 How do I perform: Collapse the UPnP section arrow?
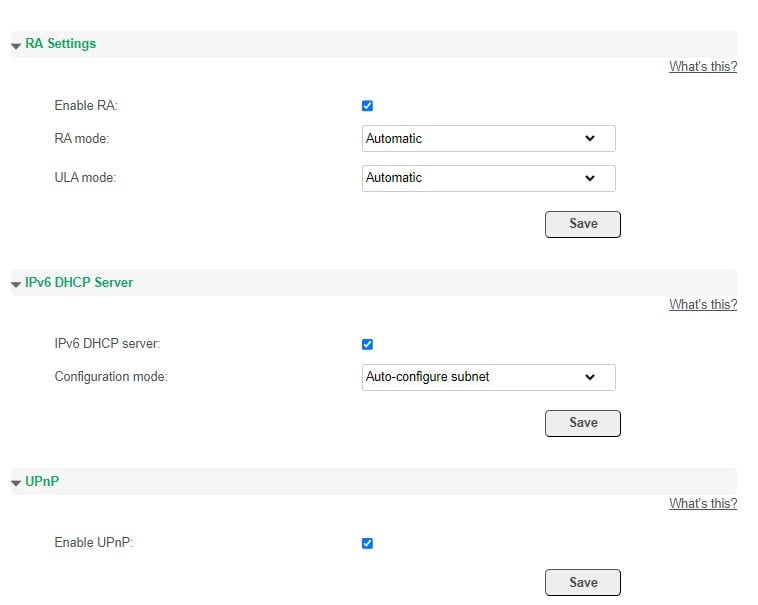tap(16, 483)
